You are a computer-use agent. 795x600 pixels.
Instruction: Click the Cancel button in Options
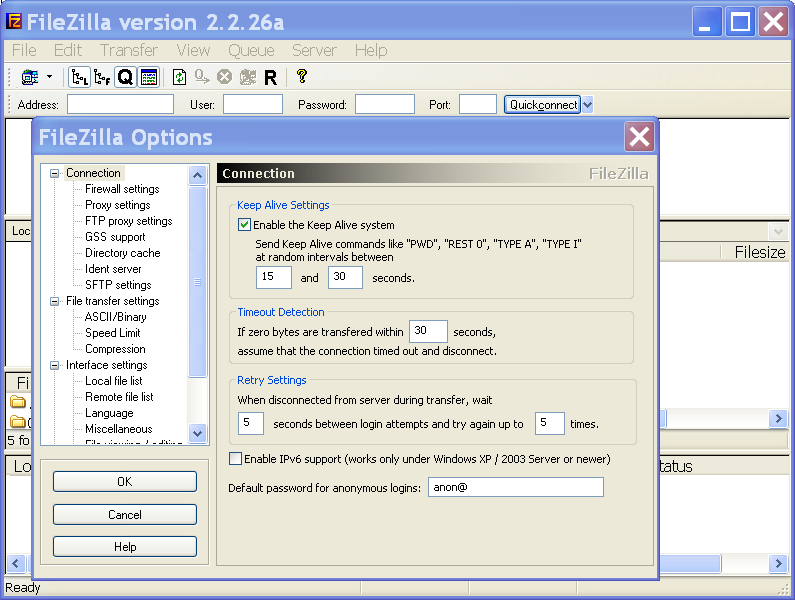[125, 514]
